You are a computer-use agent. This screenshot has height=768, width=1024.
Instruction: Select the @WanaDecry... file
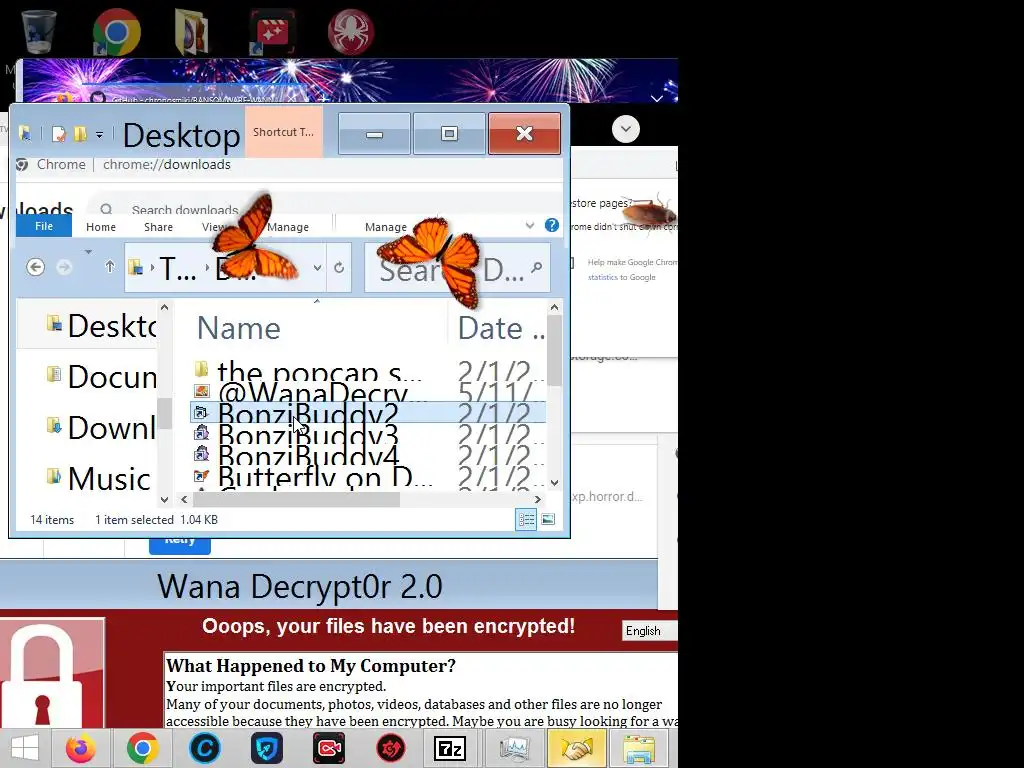tap(368, 392)
